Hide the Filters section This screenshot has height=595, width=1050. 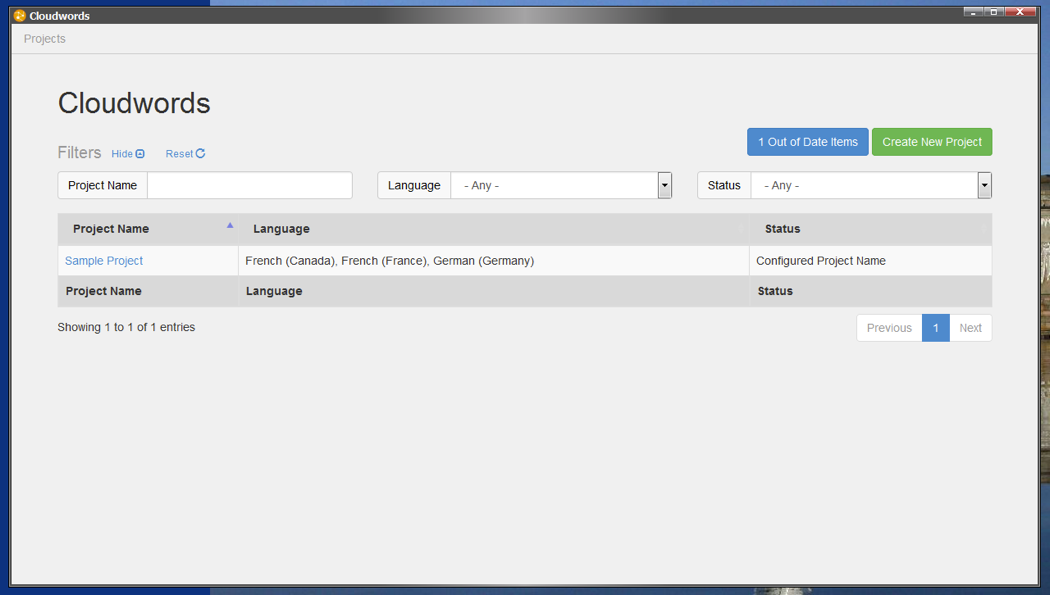tap(128, 154)
